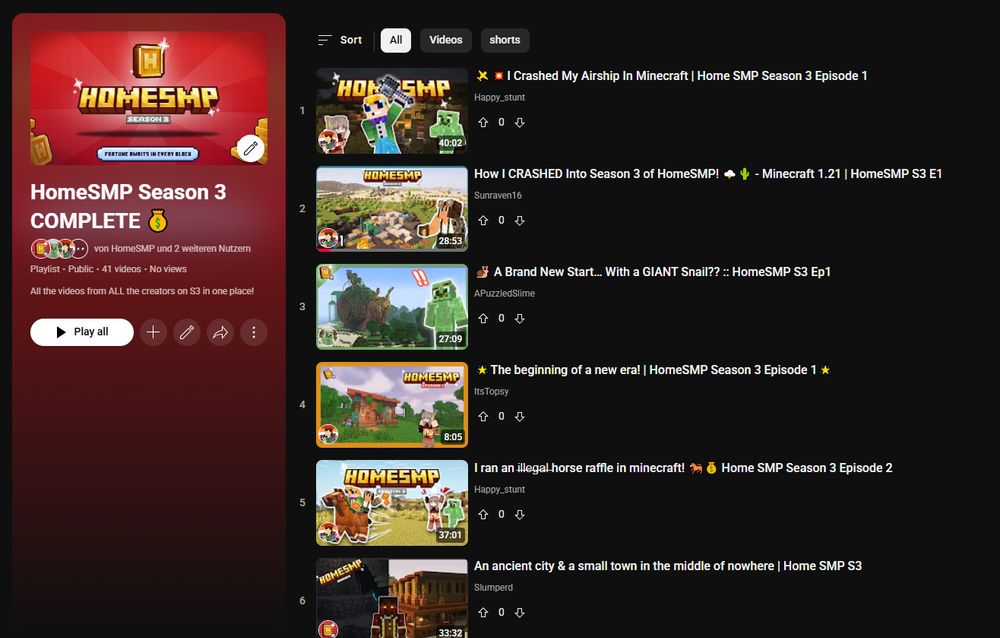Click Play all button

tap(82, 332)
